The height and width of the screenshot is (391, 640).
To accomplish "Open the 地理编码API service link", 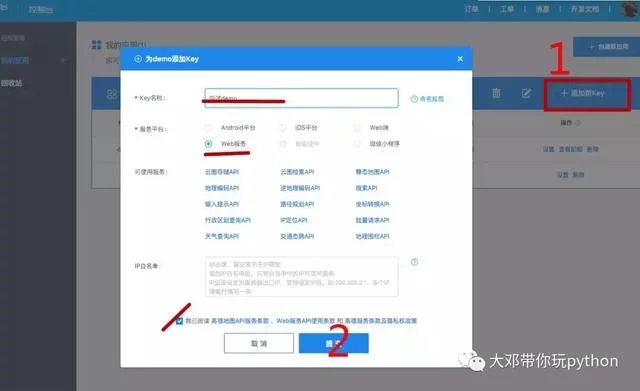I will (x=222, y=188).
